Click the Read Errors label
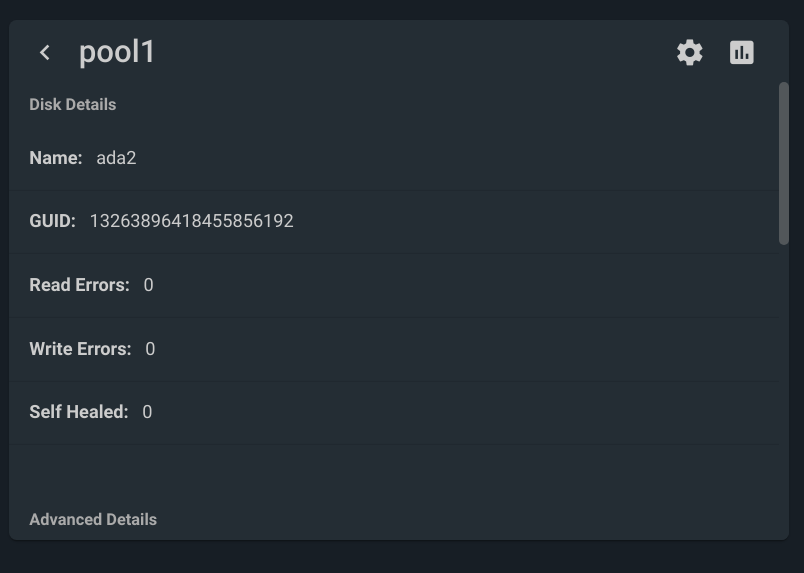 coord(79,285)
